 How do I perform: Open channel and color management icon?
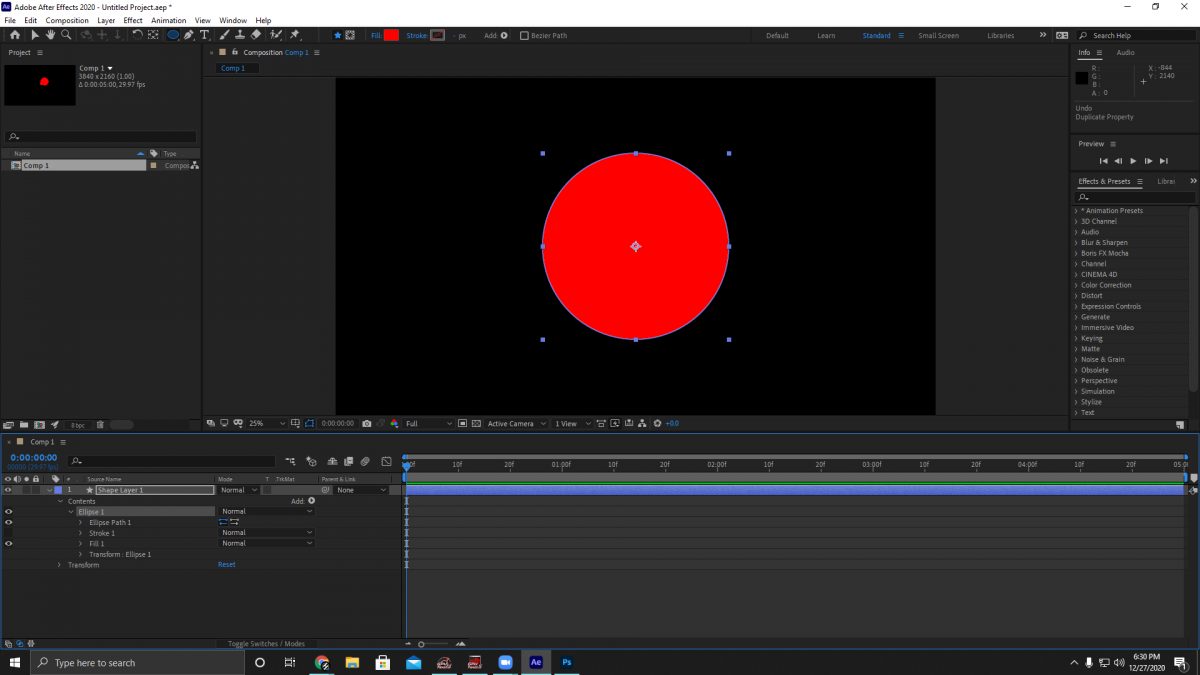[394, 423]
